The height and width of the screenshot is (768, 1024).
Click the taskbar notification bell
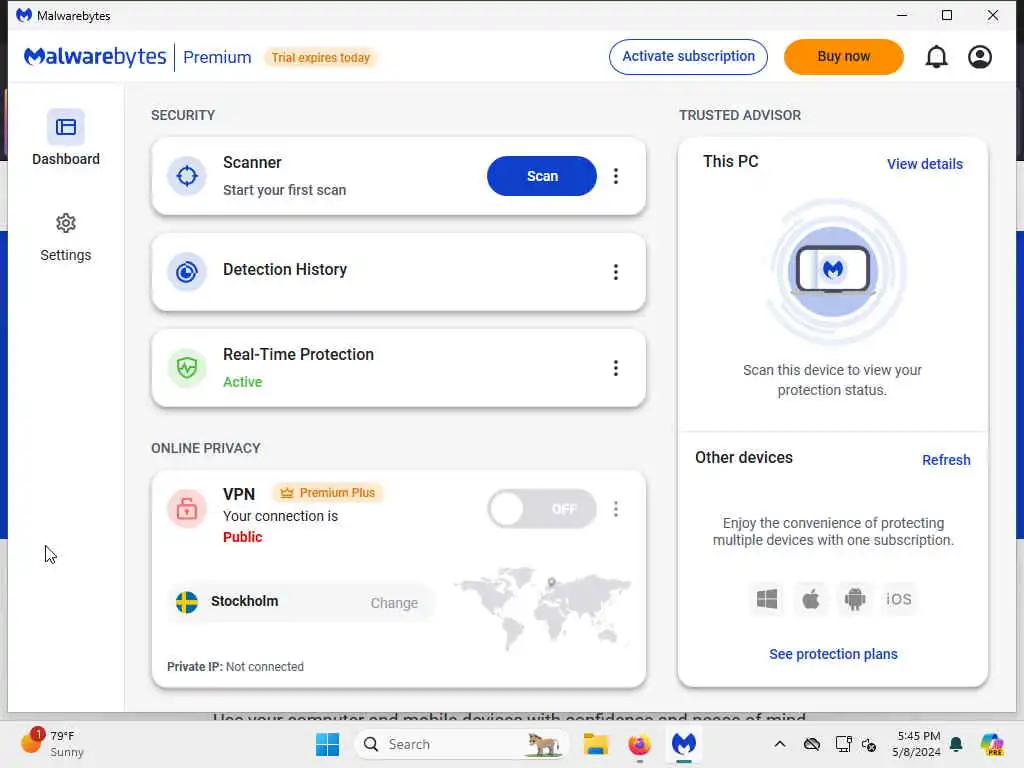click(x=956, y=744)
